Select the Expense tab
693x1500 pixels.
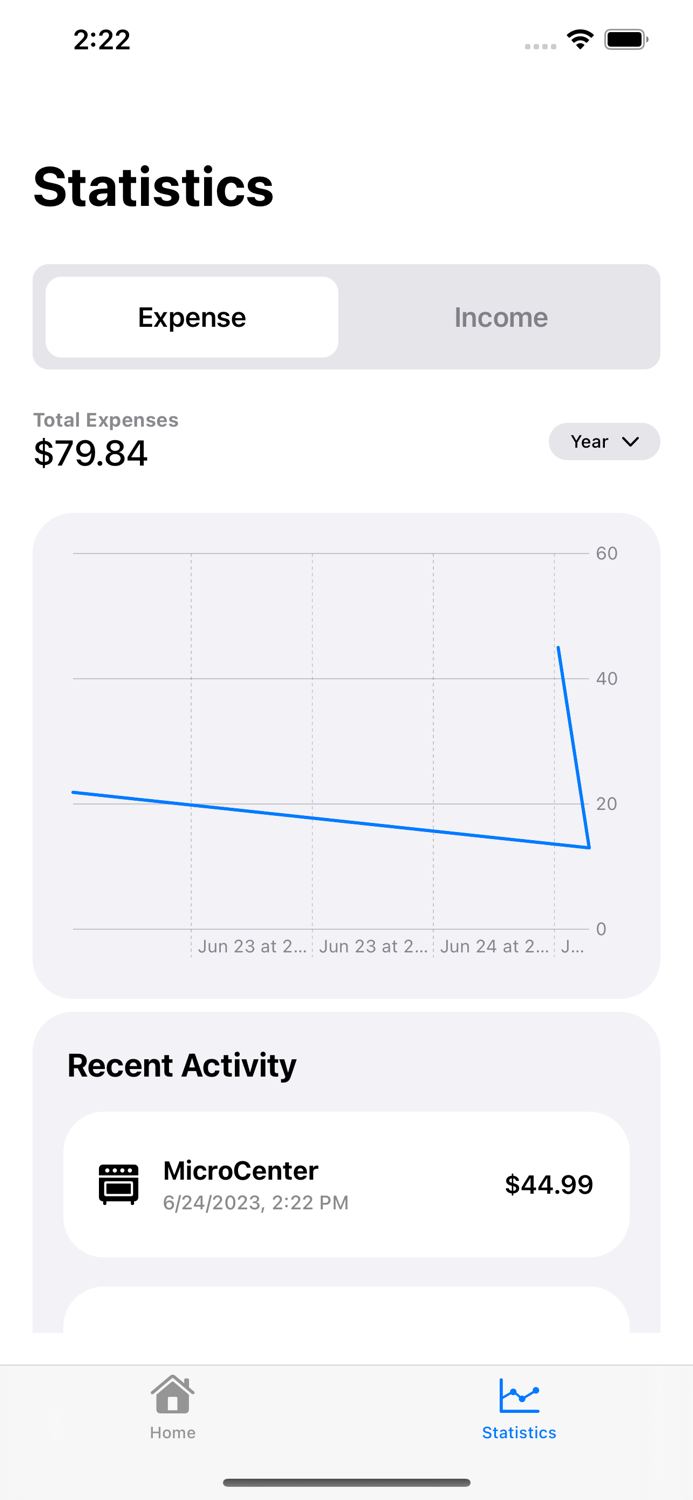point(191,317)
